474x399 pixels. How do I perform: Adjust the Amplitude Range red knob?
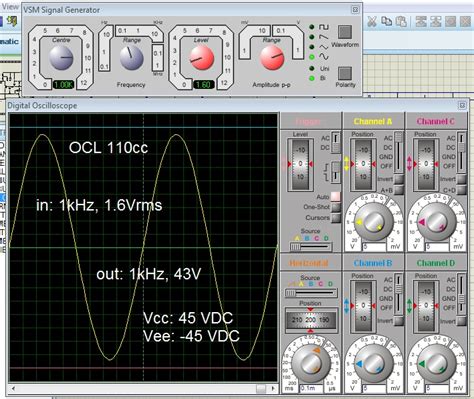click(272, 58)
